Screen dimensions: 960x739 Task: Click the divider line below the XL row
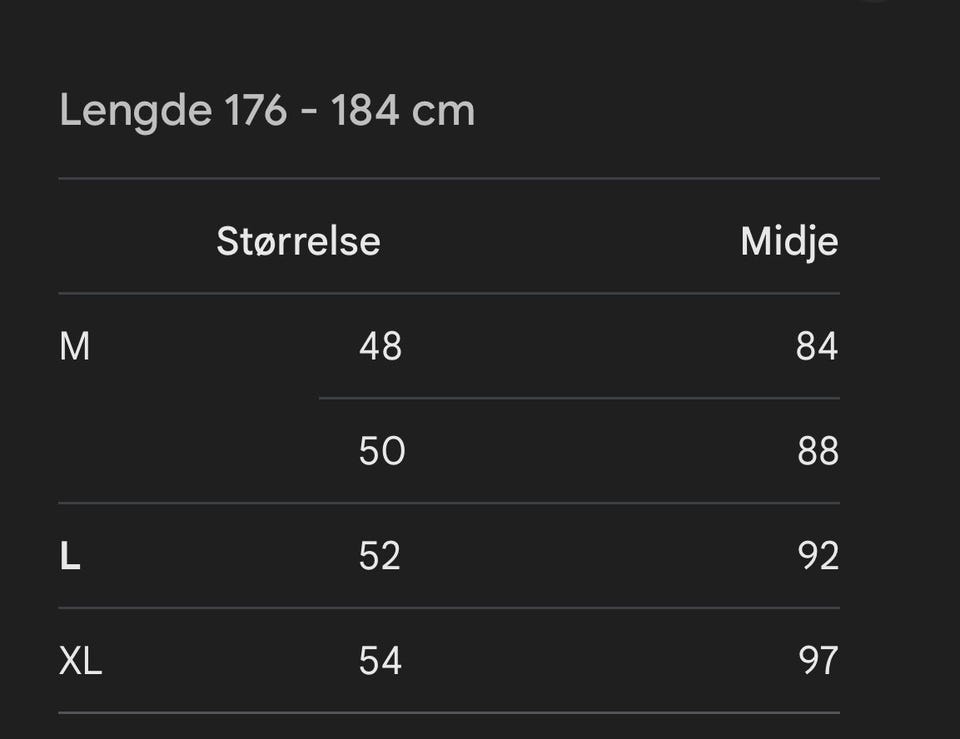click(x=449, y=713)
